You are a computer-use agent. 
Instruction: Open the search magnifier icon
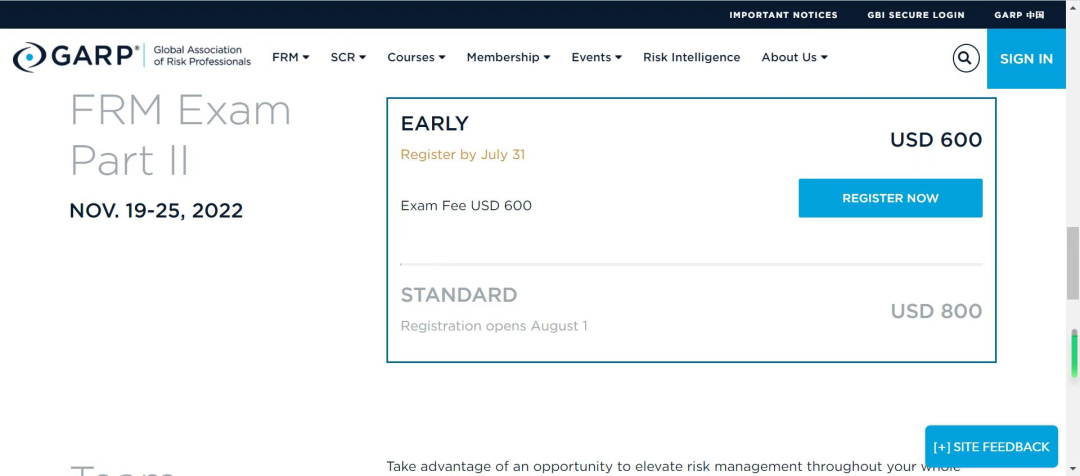tap(965, 58)
